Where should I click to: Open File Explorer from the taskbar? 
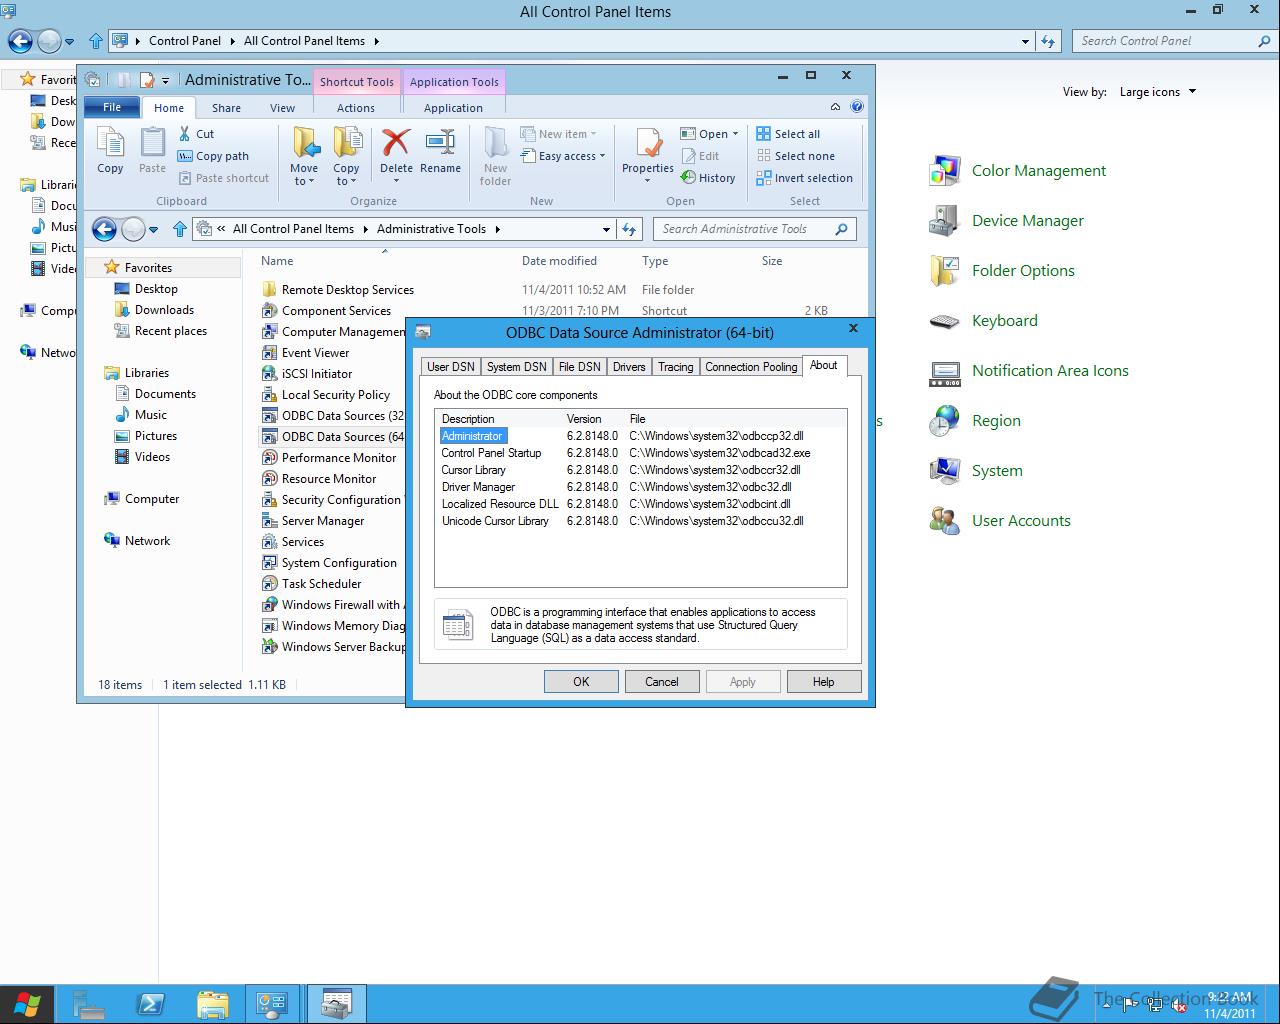[212, 1004]
